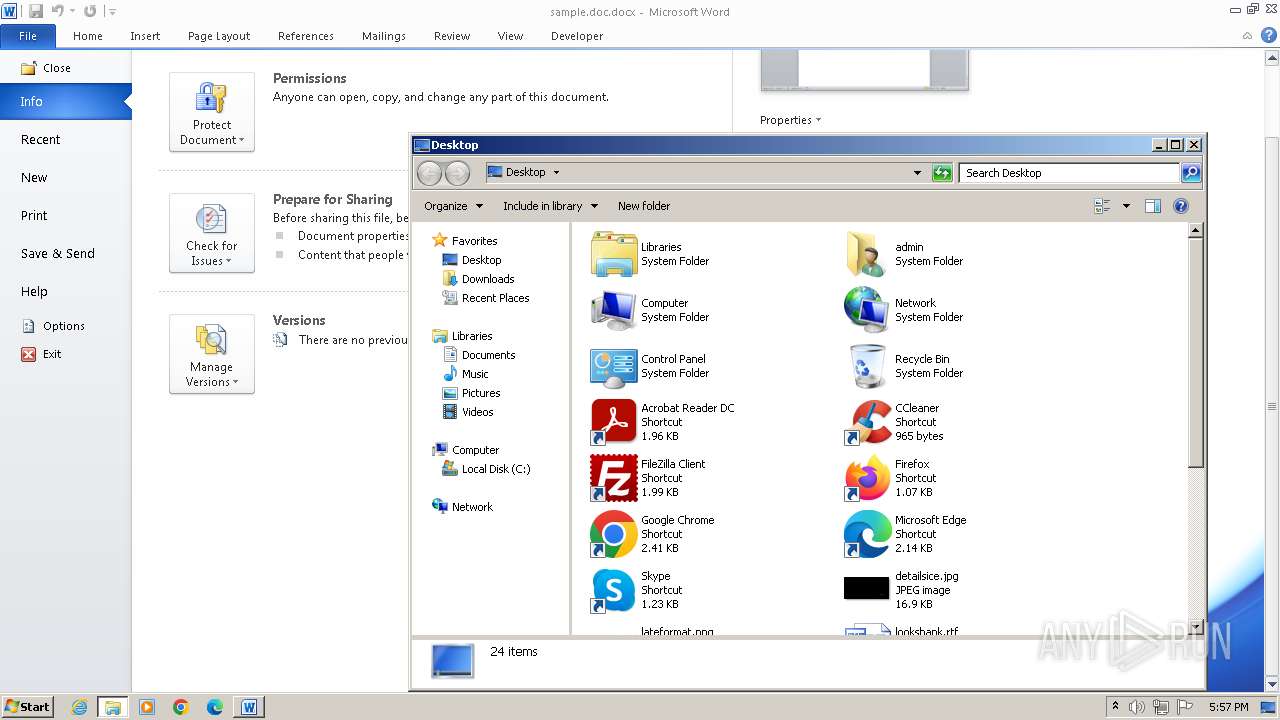Open the Protect Document button
This screenshot has width=1280, height=720.
point(212,112)
